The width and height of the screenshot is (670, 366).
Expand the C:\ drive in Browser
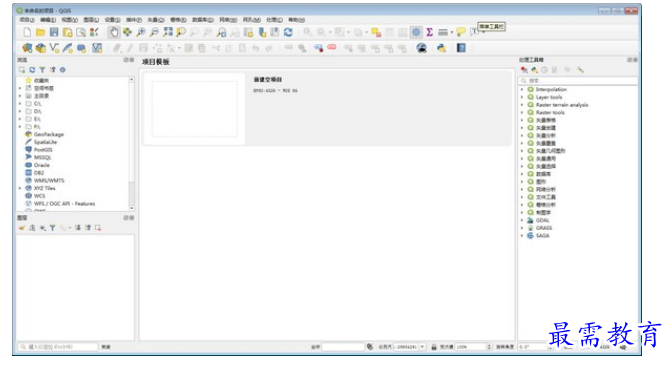20,104
